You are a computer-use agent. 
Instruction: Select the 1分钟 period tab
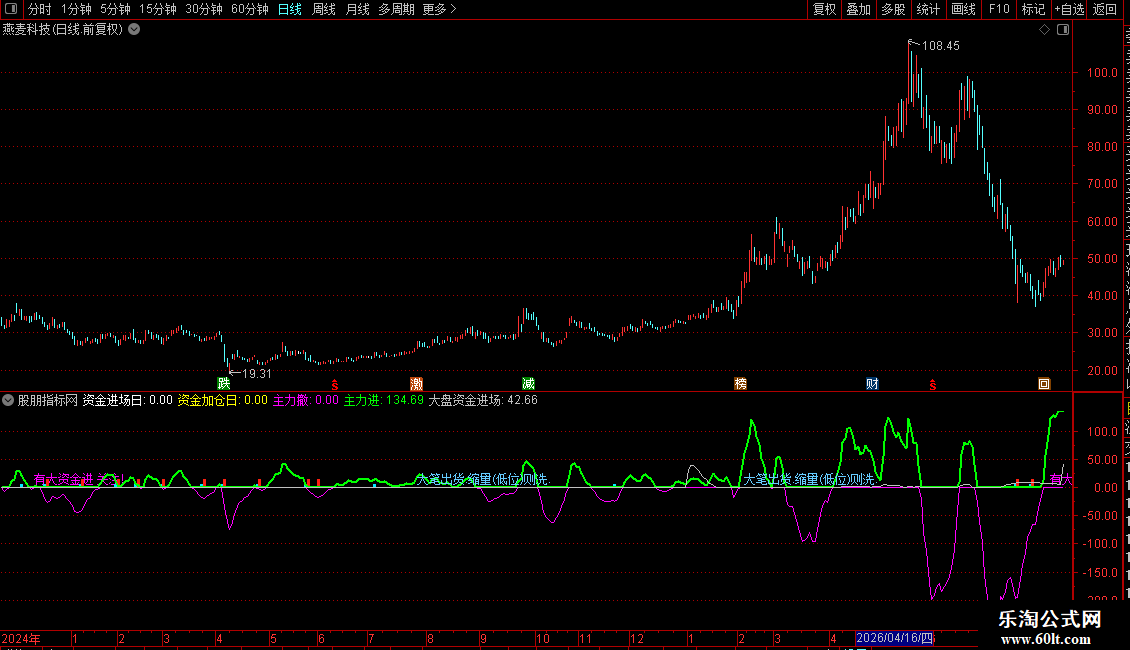pyautogui.click(x=76, y=9)
